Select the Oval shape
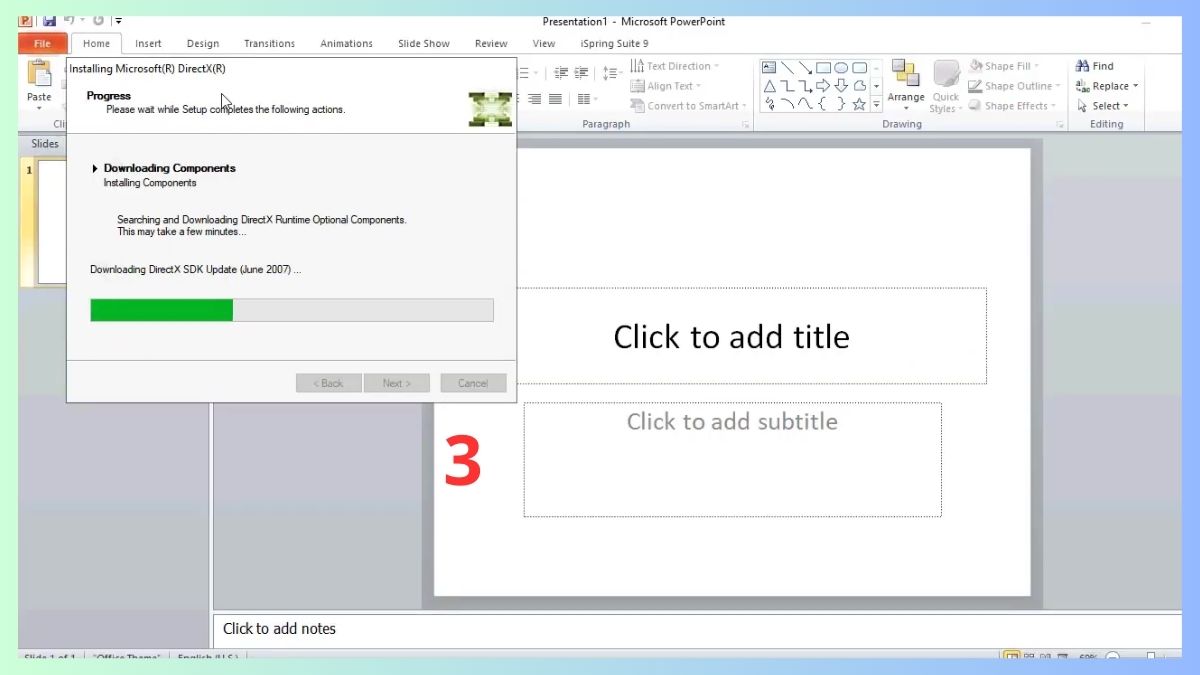The width and height of the screenshot is (1200, 675). [841, 68]
